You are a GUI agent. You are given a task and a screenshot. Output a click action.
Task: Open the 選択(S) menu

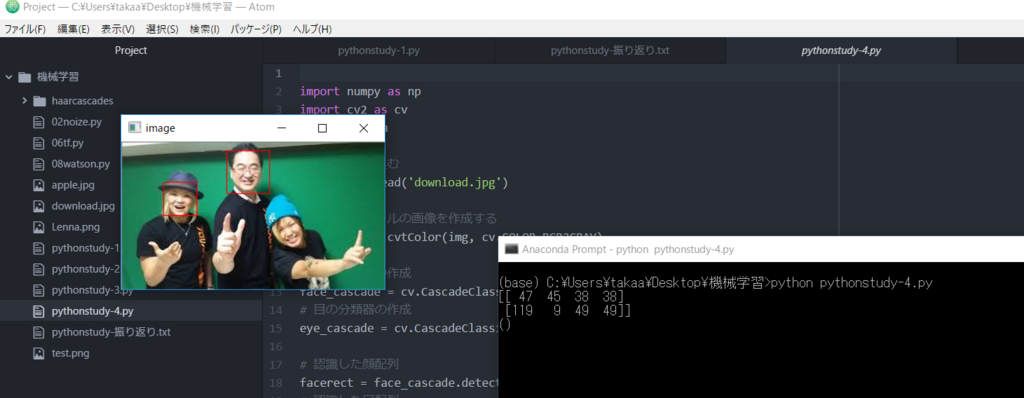[x=162, y=29]
